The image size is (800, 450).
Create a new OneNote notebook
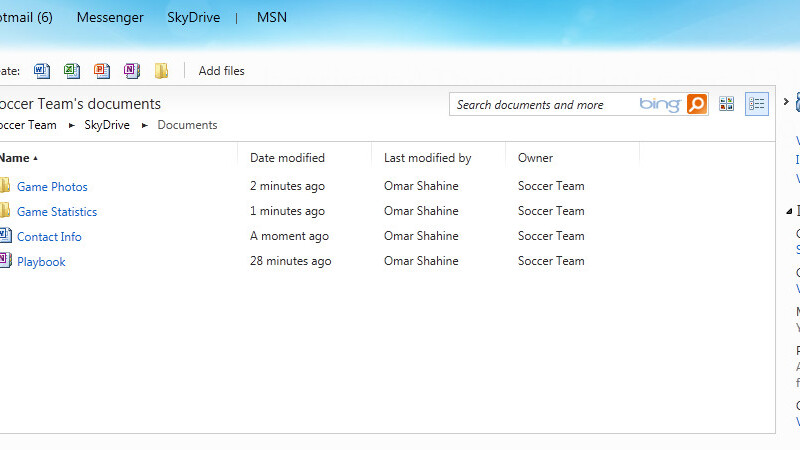tap(131, 71)
